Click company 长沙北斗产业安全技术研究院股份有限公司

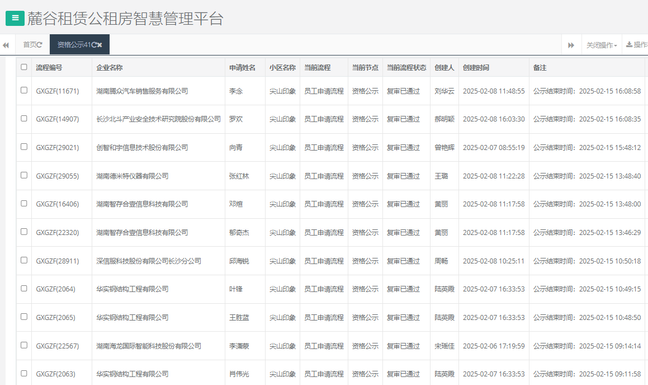[159, 119]
